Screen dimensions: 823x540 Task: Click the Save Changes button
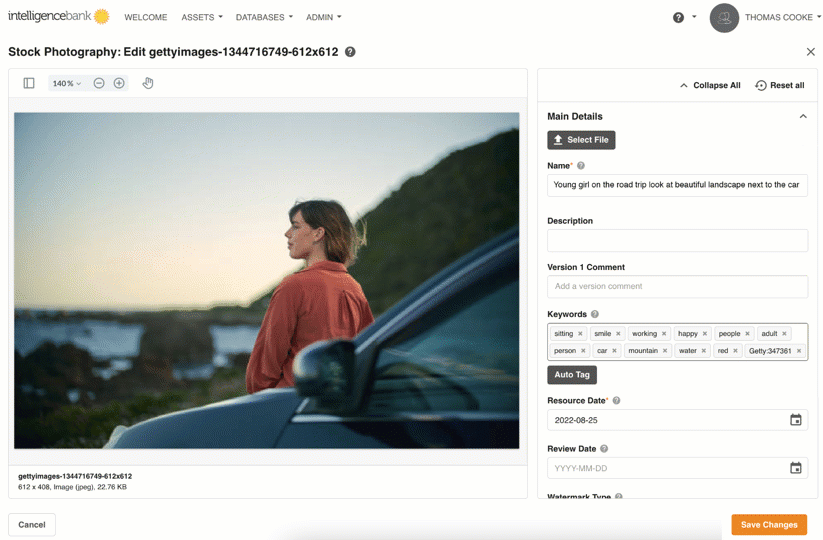(768, 524)
